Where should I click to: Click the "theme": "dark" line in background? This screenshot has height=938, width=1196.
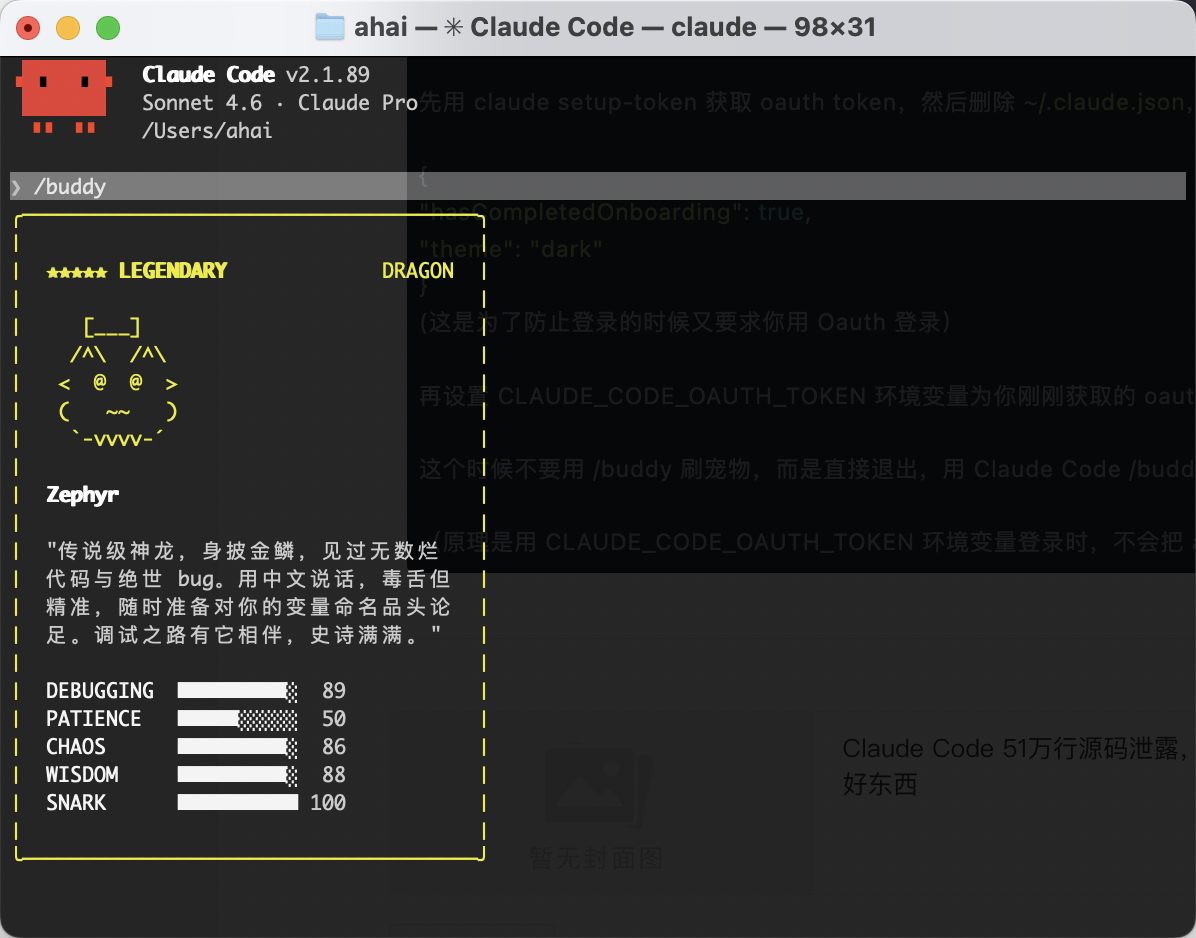(x=510, y=249)
